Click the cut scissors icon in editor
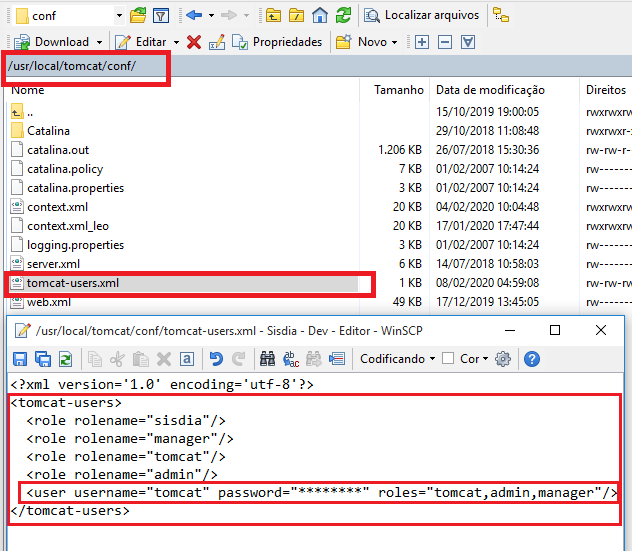The image size is (632, 551). click(x=117, y=359)
